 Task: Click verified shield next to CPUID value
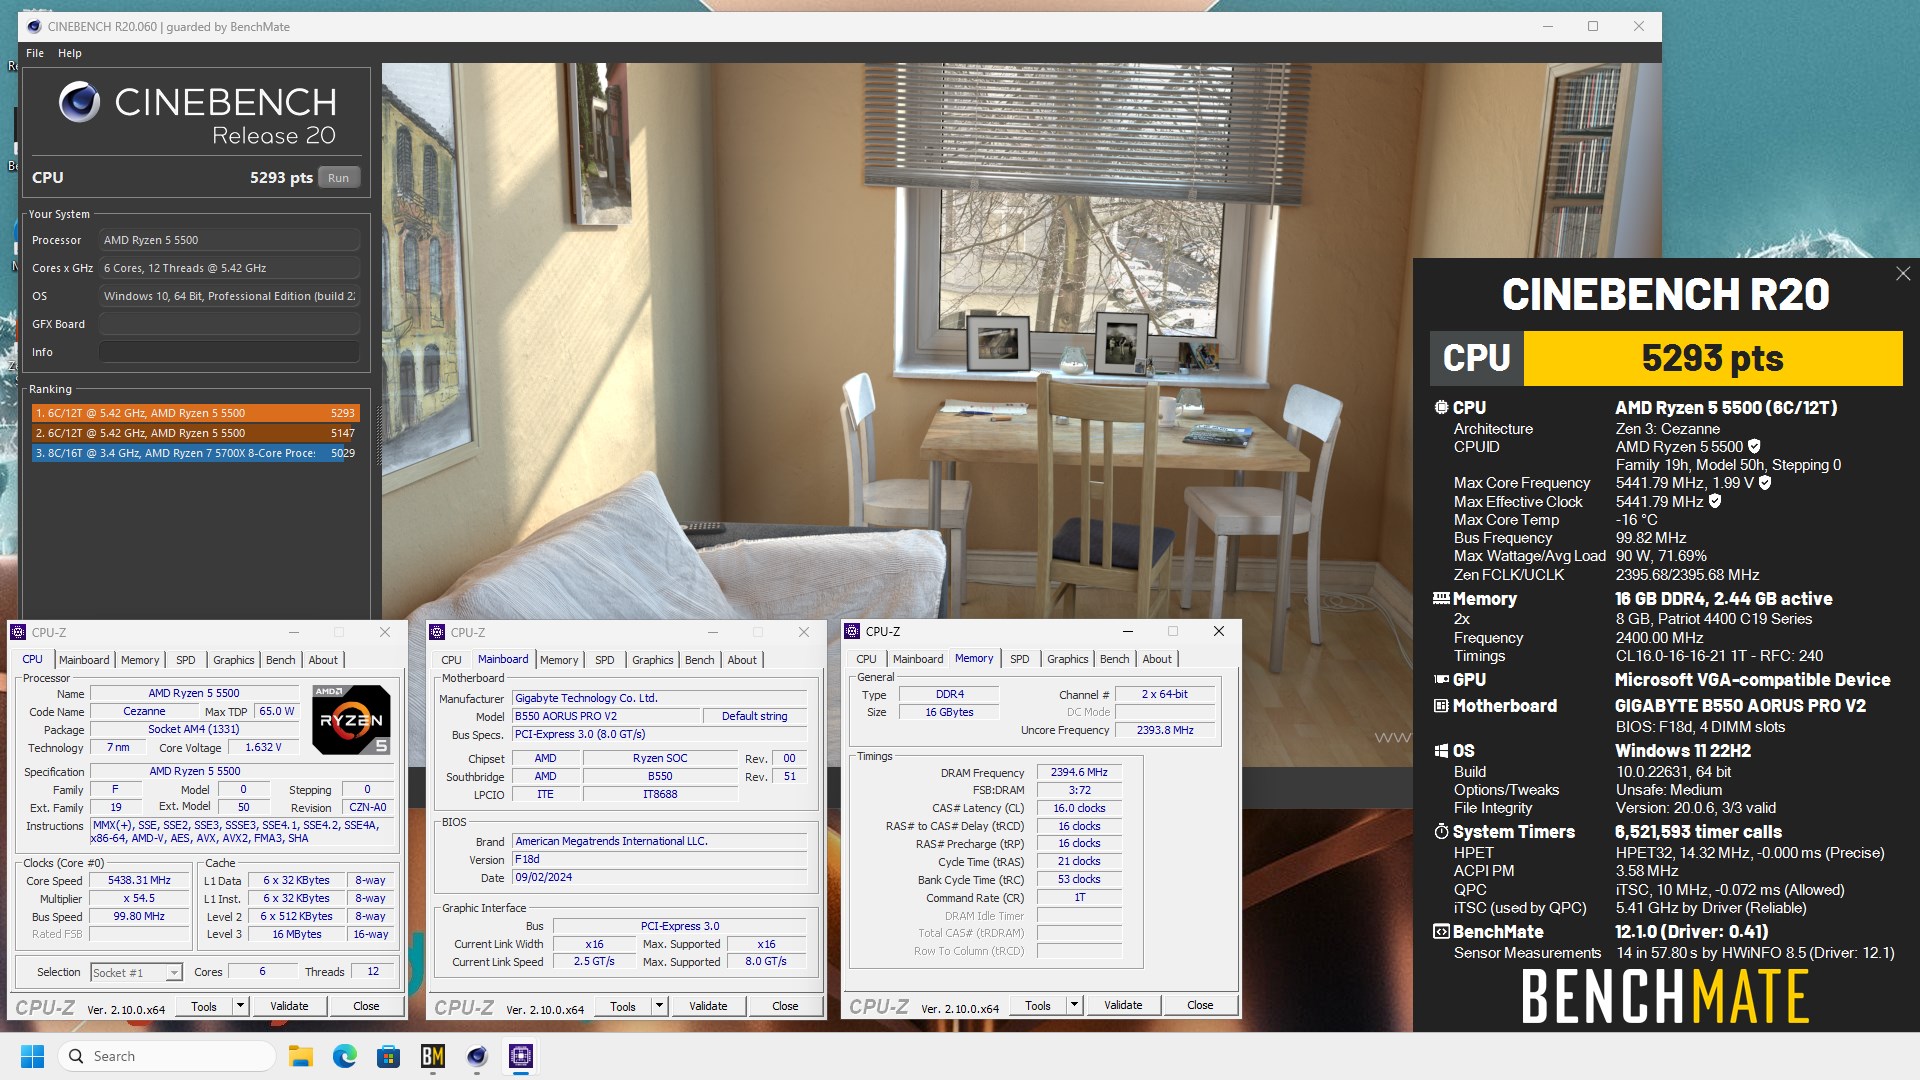1754,447
